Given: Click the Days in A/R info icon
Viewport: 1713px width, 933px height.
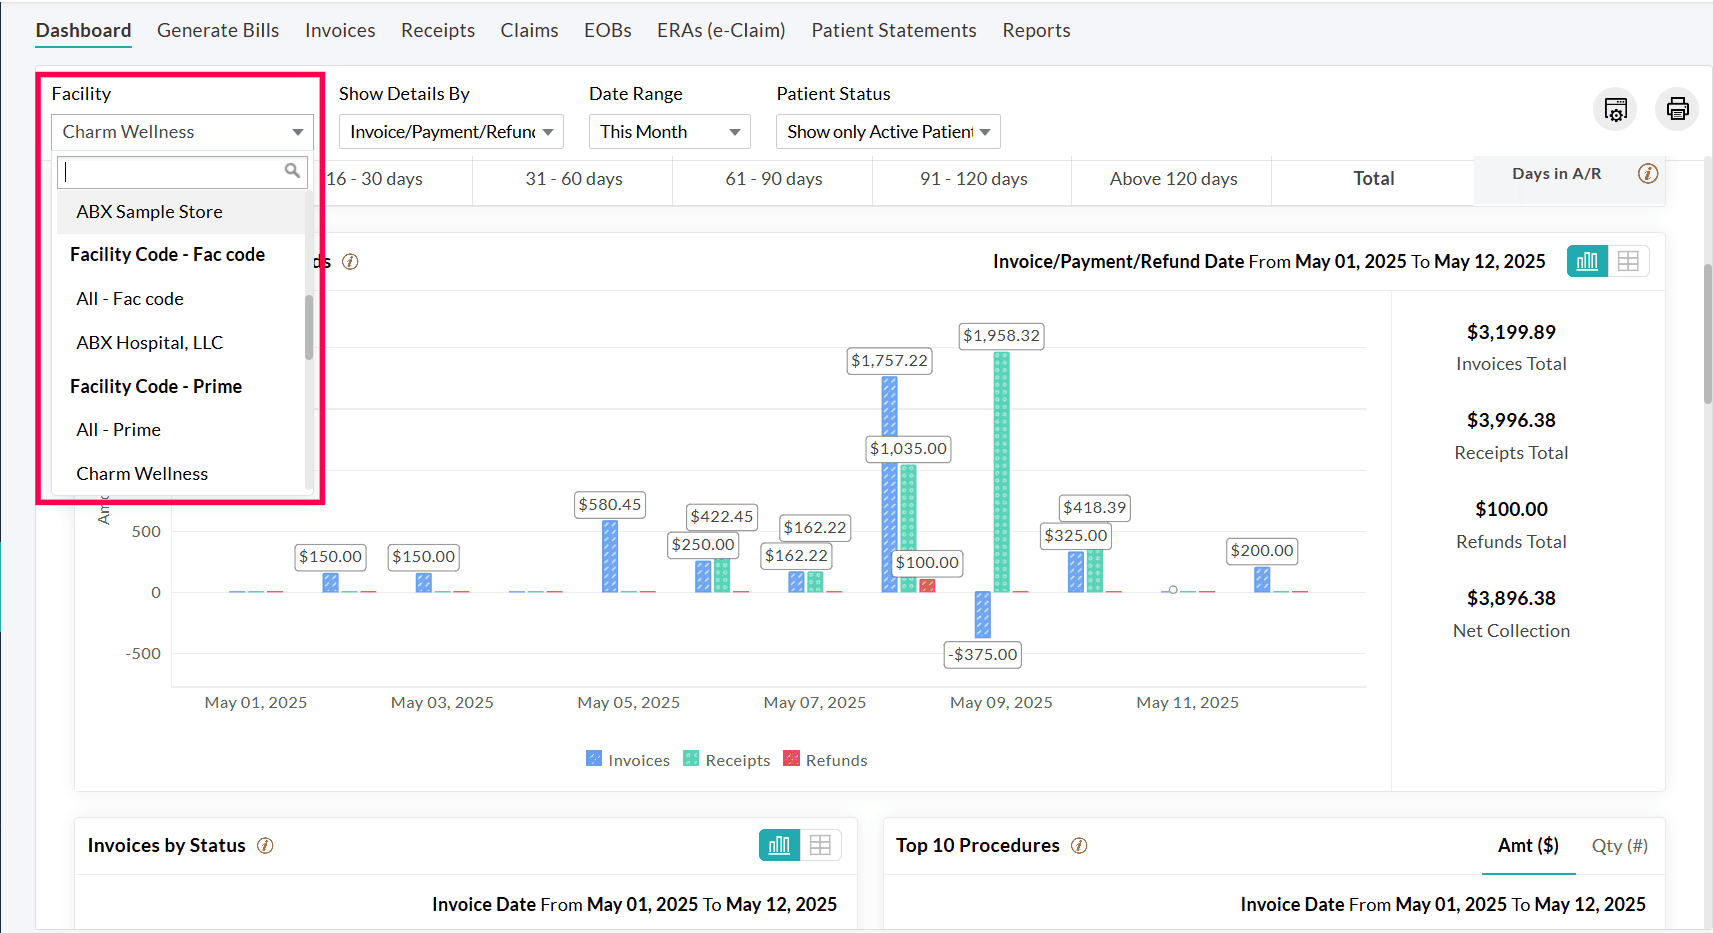Looking at the screenshot, I should coord(1647,174).
